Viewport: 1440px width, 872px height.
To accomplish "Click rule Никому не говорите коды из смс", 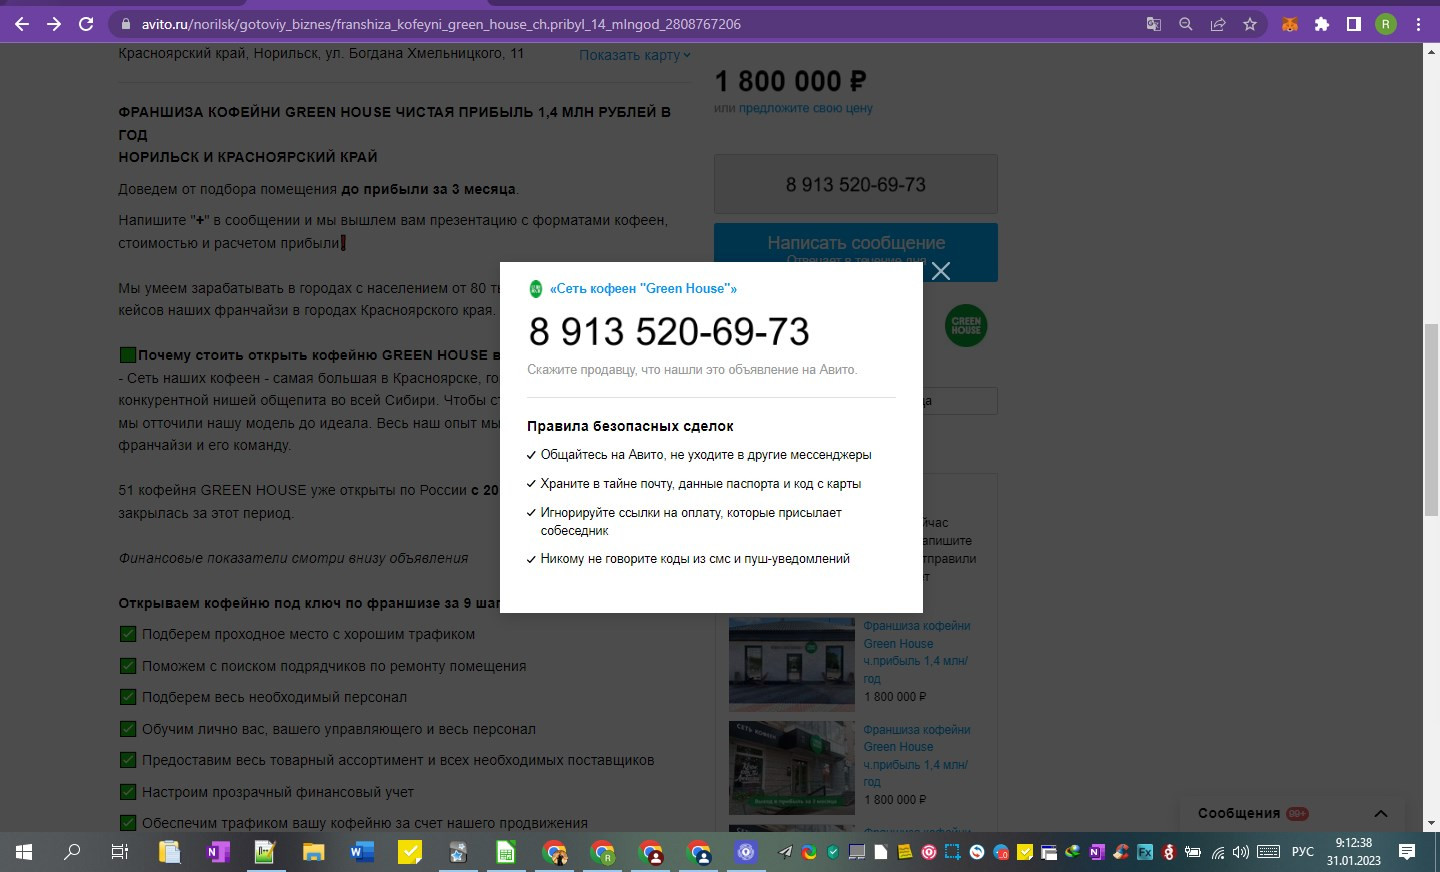I will (695, 559).
